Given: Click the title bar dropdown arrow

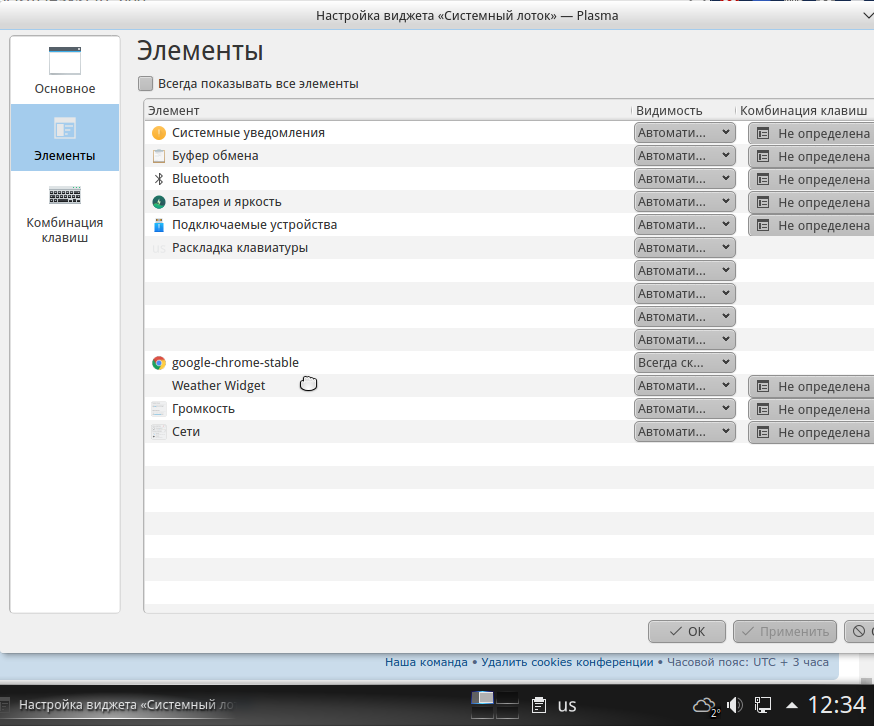Looking at the screenshot, I should 868,16.
